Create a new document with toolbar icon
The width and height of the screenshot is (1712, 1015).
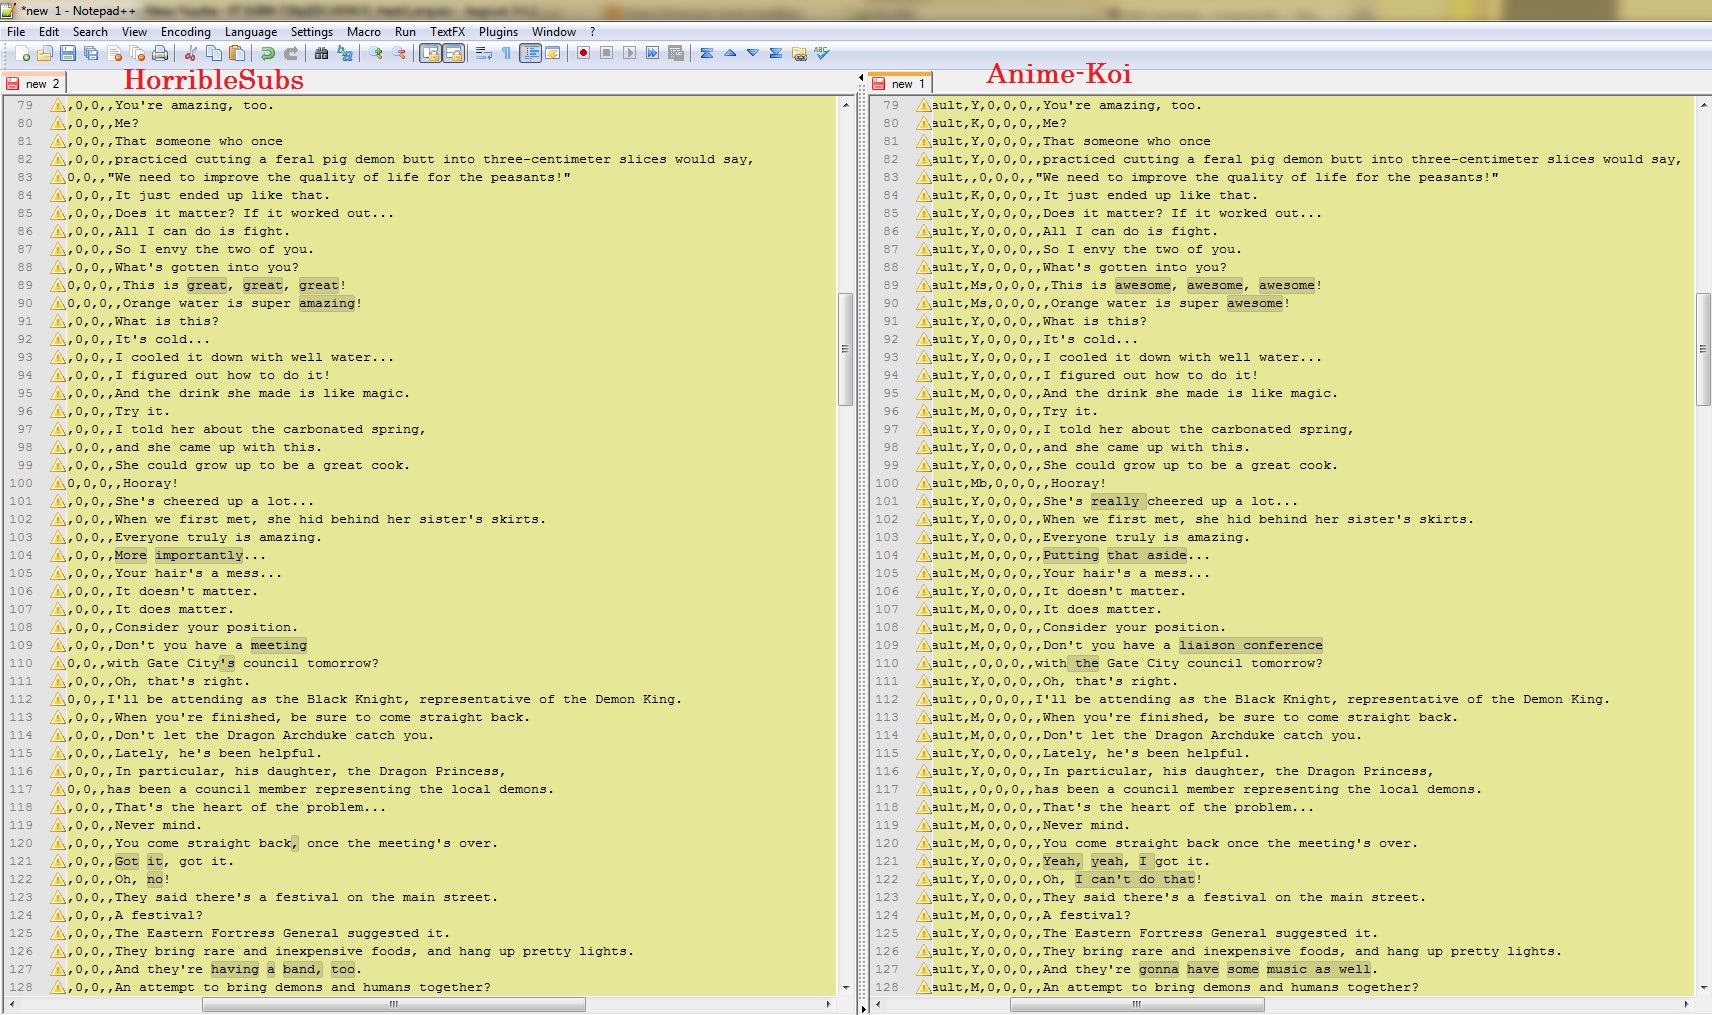pos(22,54)
